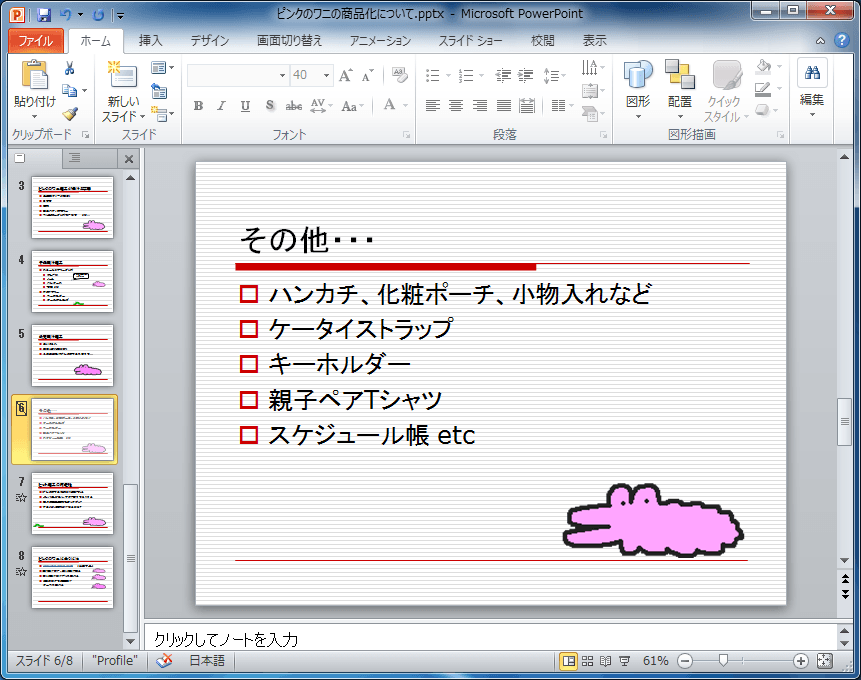Increase list indent level
This screenshot has width=861, height=680.
point(525,75)
